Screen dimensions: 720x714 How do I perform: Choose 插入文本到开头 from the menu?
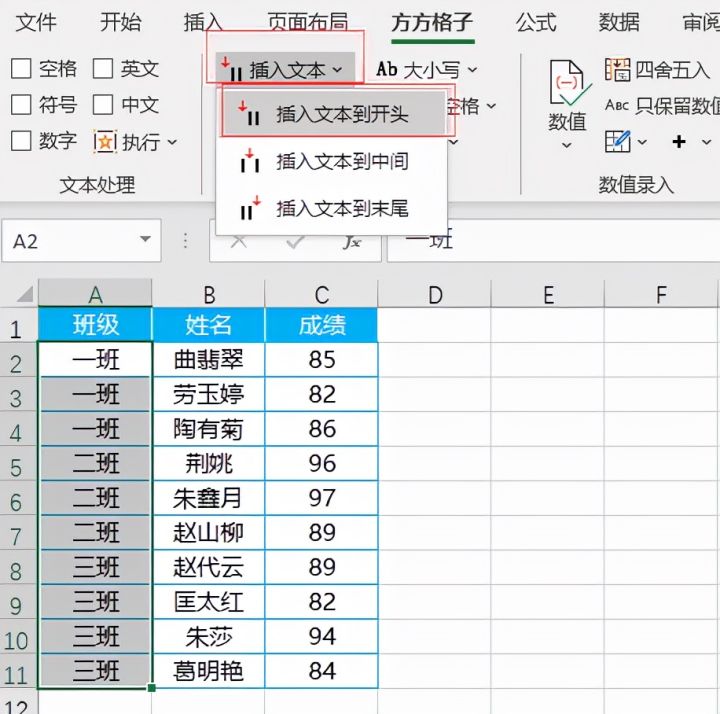[334, 113]
